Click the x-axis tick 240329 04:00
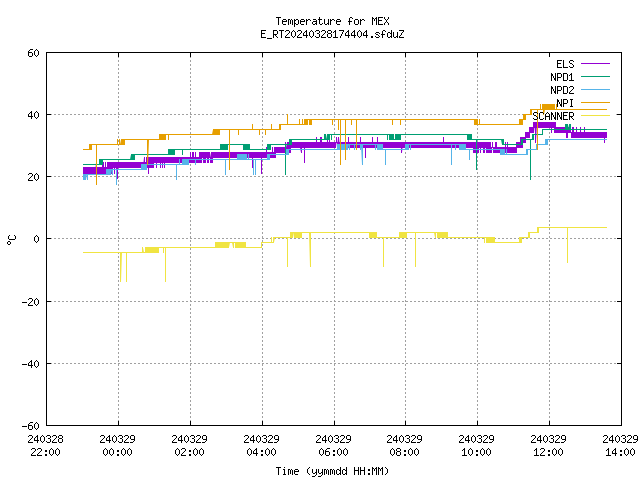 point(261,445)
